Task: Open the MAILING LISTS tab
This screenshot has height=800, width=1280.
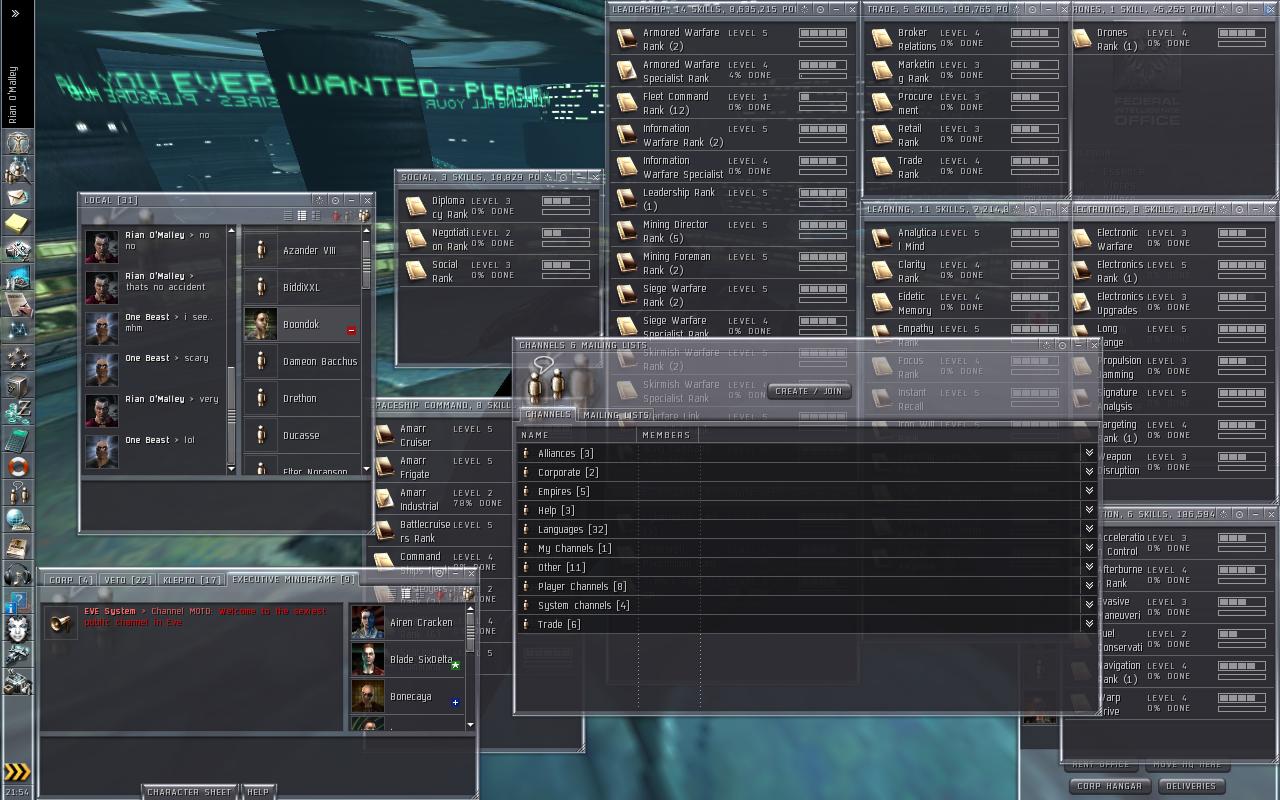Action: [616, 414]
